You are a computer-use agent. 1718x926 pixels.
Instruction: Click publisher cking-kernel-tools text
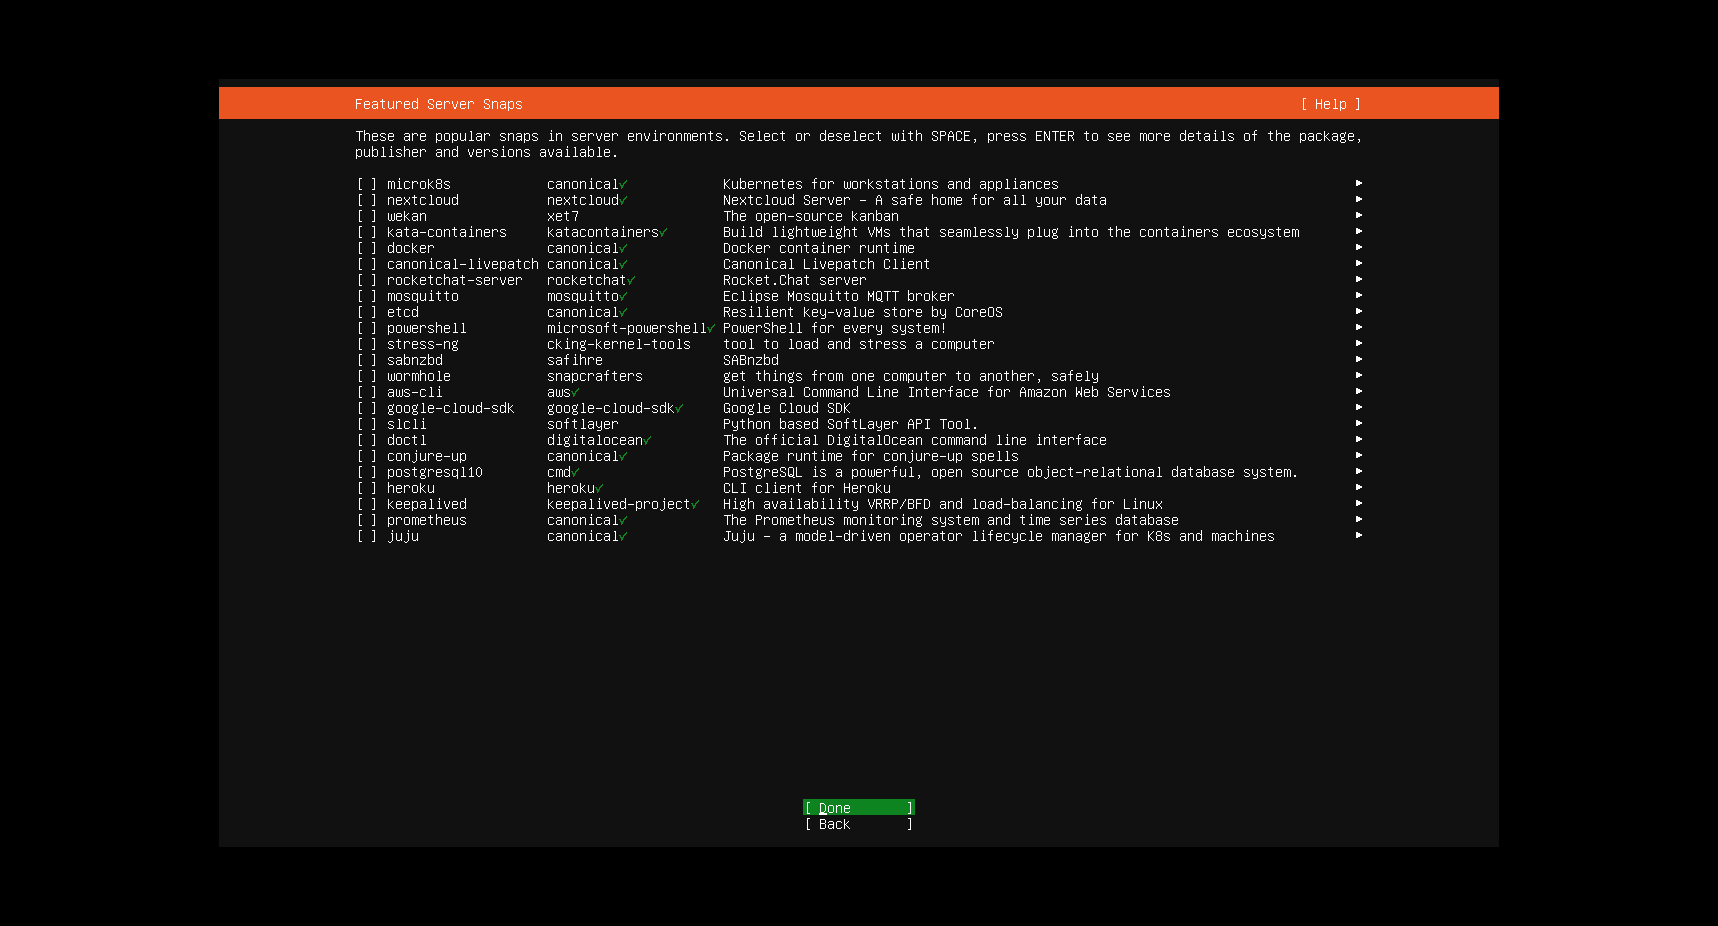click(x=619, y=344)
